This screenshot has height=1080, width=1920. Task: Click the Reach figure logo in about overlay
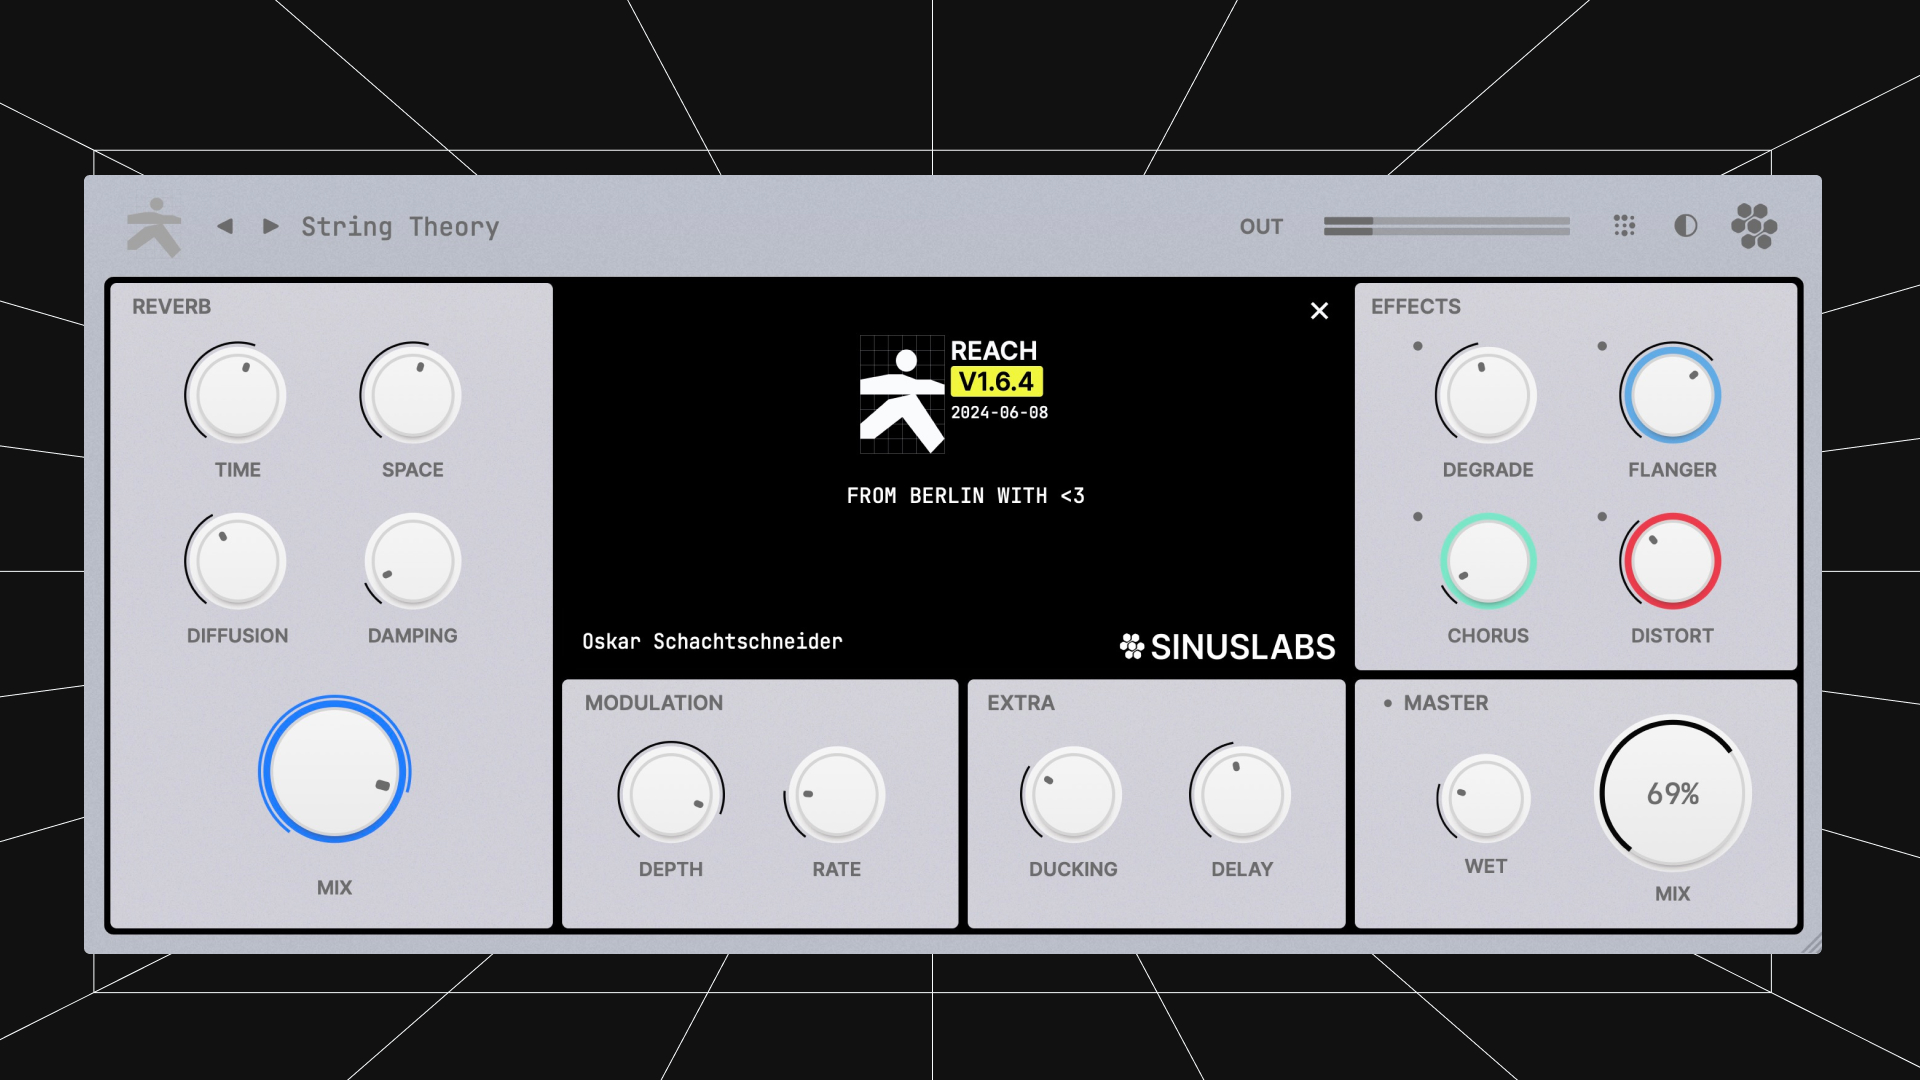tap(902, 395)
